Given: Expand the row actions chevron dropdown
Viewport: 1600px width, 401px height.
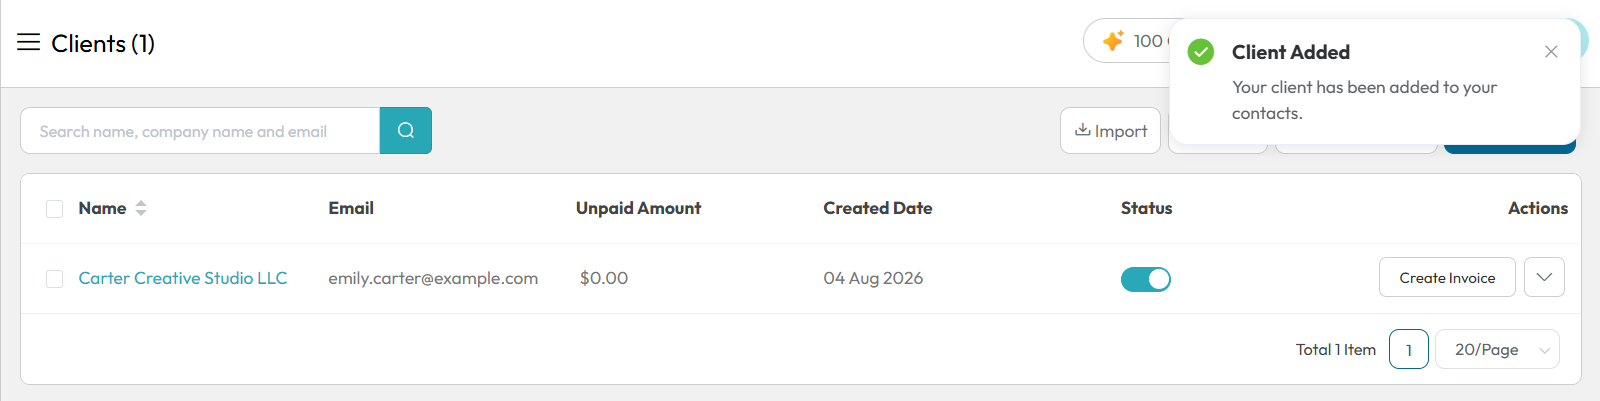Looking at the screenshot, I should click(1544, 277).
